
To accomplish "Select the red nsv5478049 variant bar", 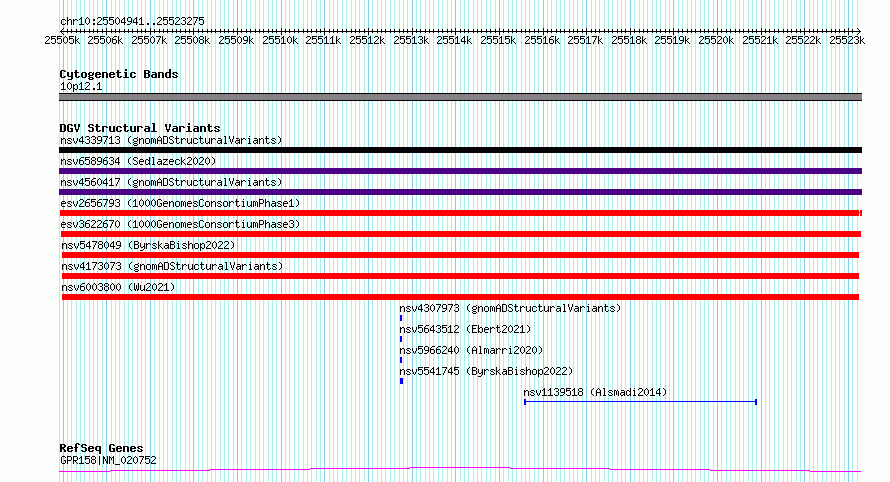I will point(460,255).
